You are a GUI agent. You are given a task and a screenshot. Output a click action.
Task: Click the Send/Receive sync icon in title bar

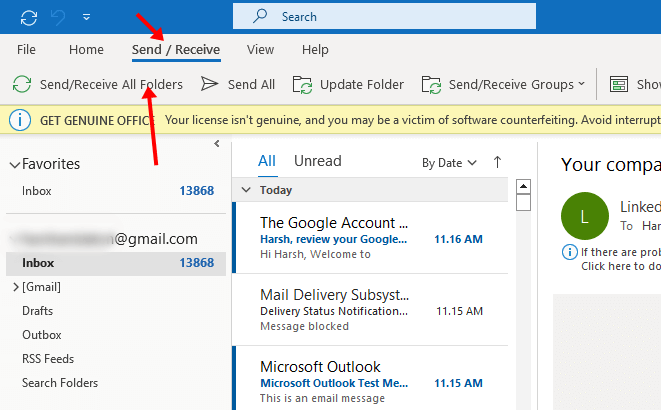[28, 17]
